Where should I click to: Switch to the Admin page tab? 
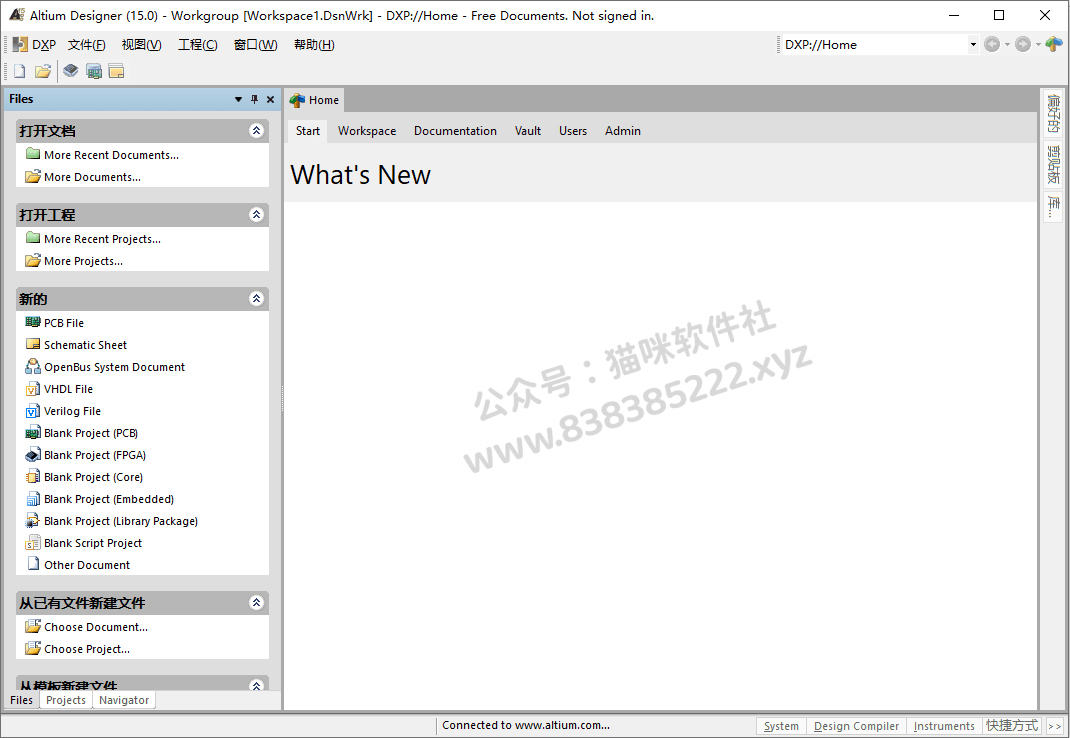pyautogui.click(x=622, y=130)
